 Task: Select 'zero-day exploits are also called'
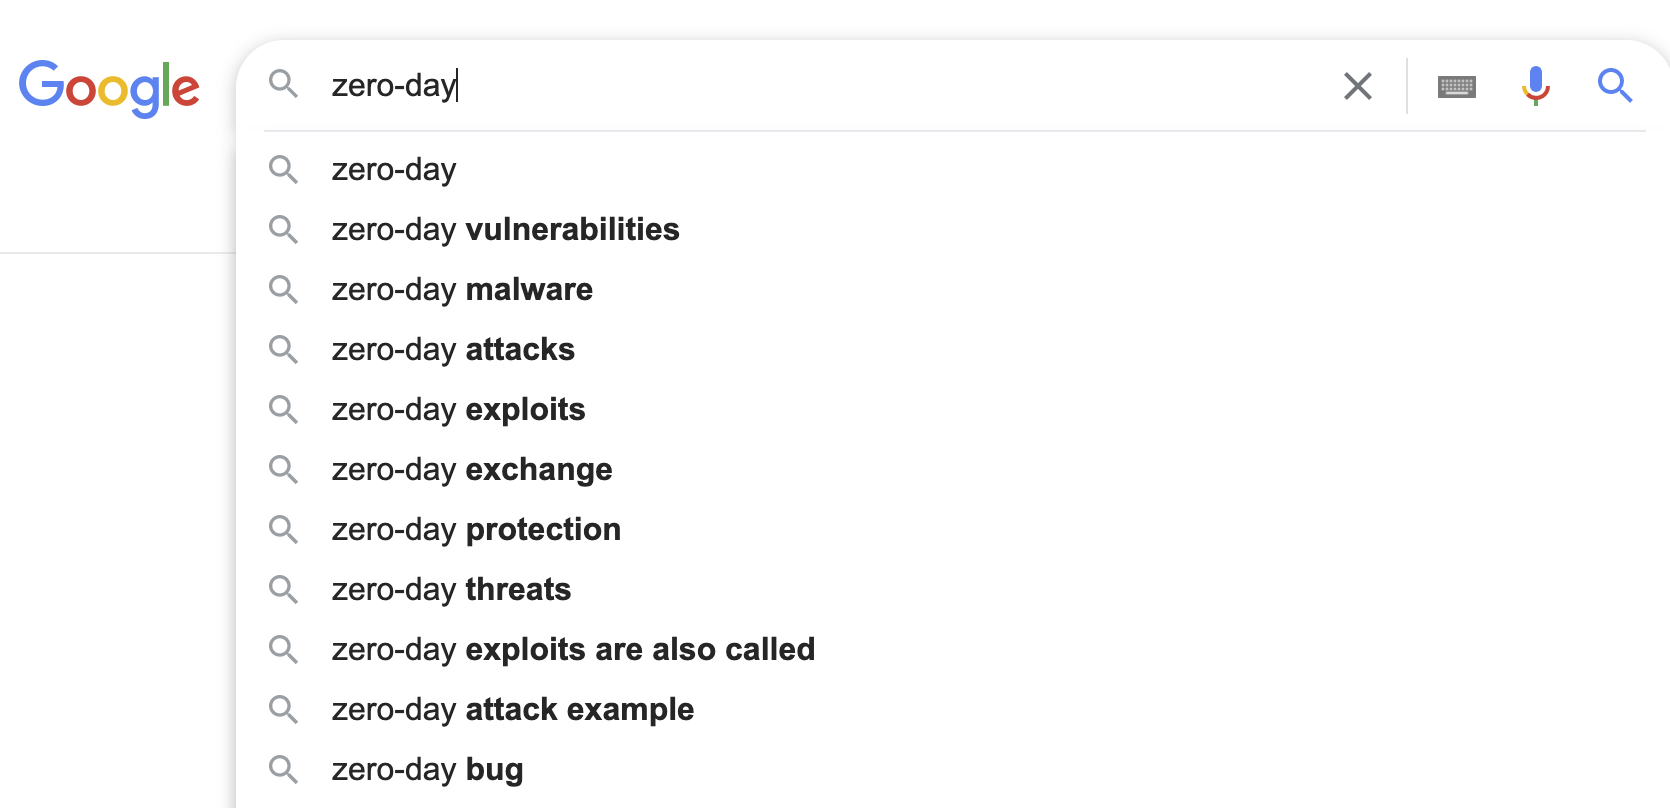(x=573, y=650)
